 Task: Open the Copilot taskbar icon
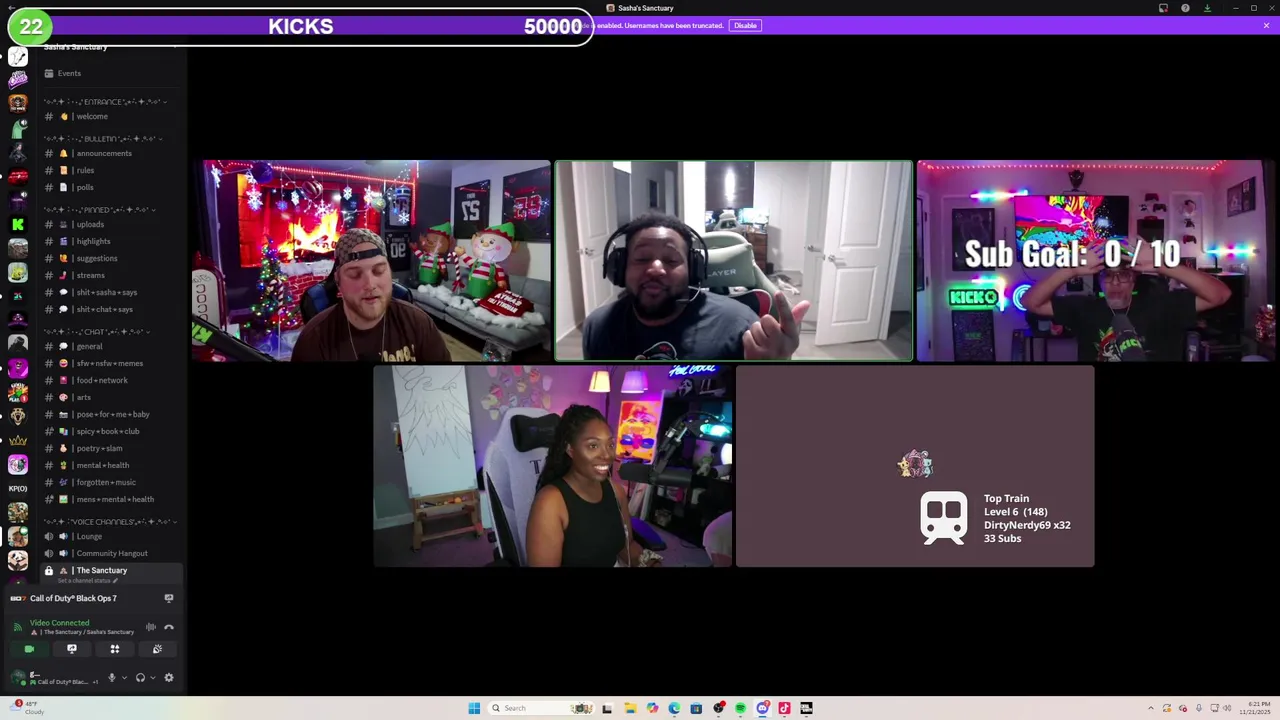point(652,708)
